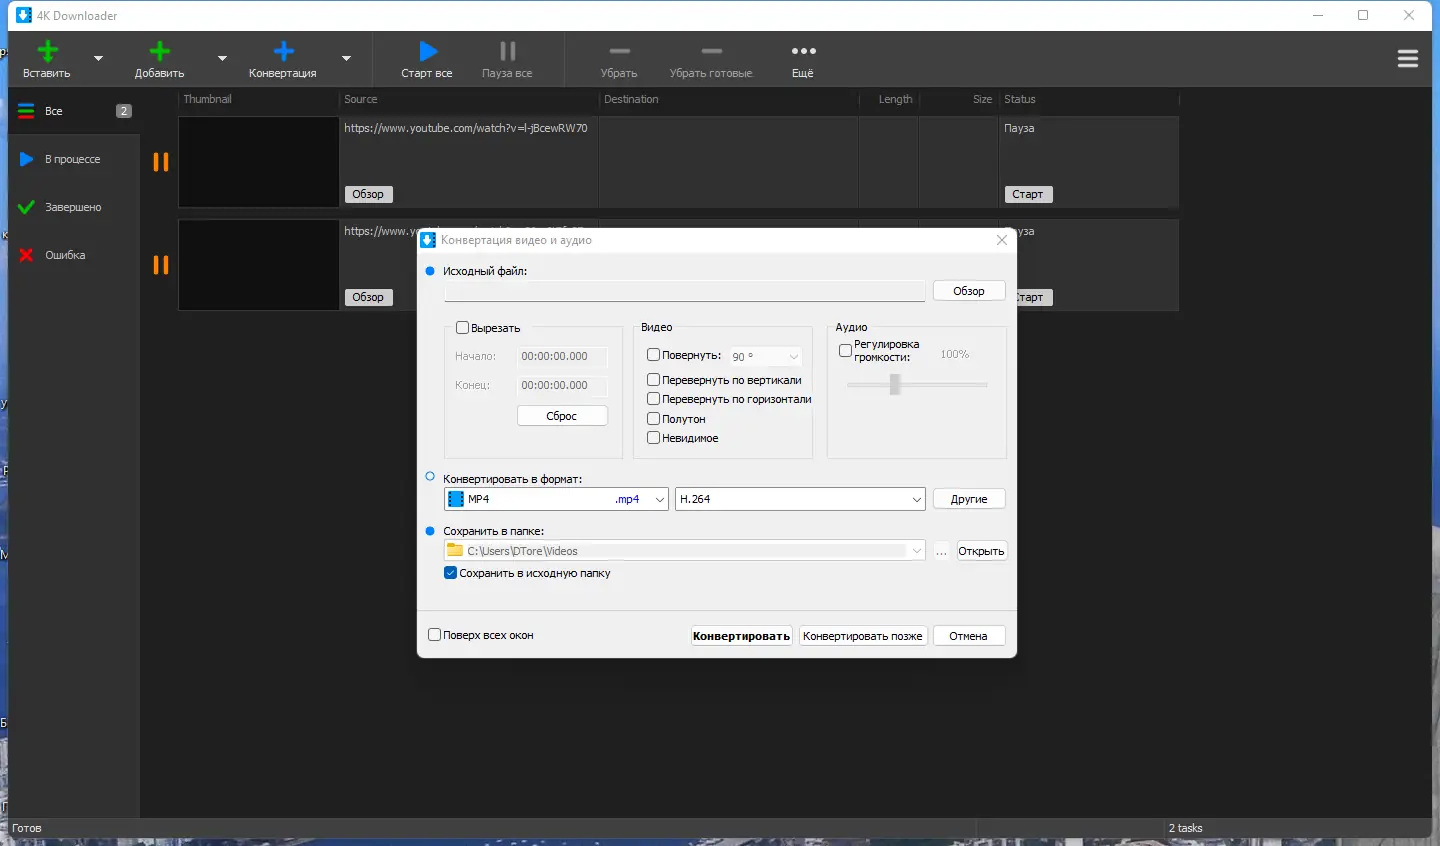Click the Добавить plus icon
Image resolution: width=1440 pixels, height=846 pixels.
point(159,52)
